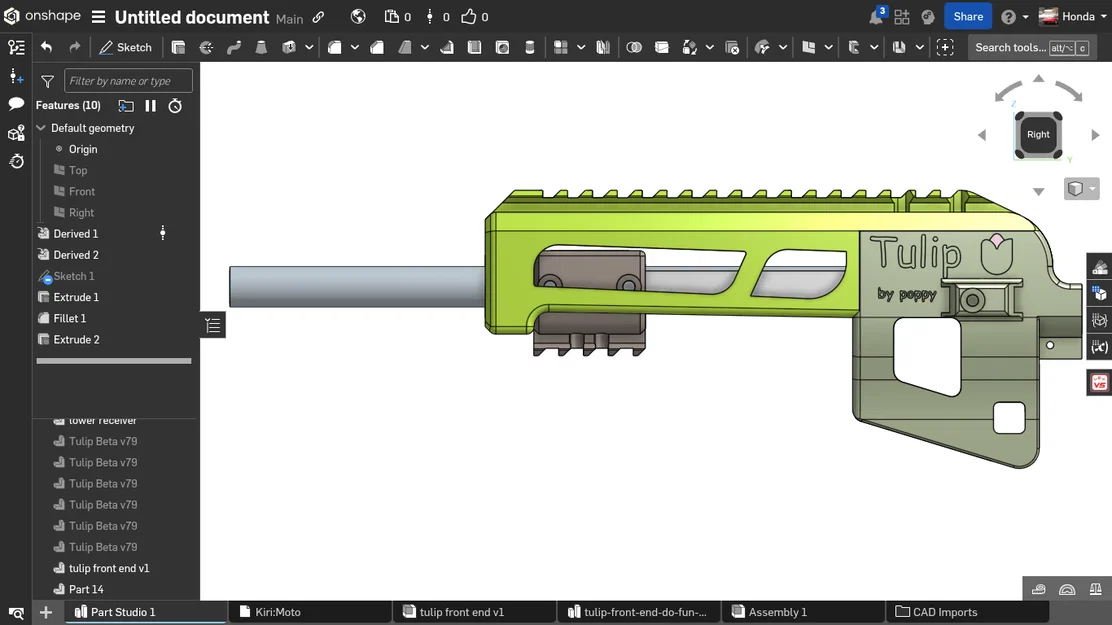Select the Hole tool
This screenshot has height=625, width=1112.
pos(502,48)
